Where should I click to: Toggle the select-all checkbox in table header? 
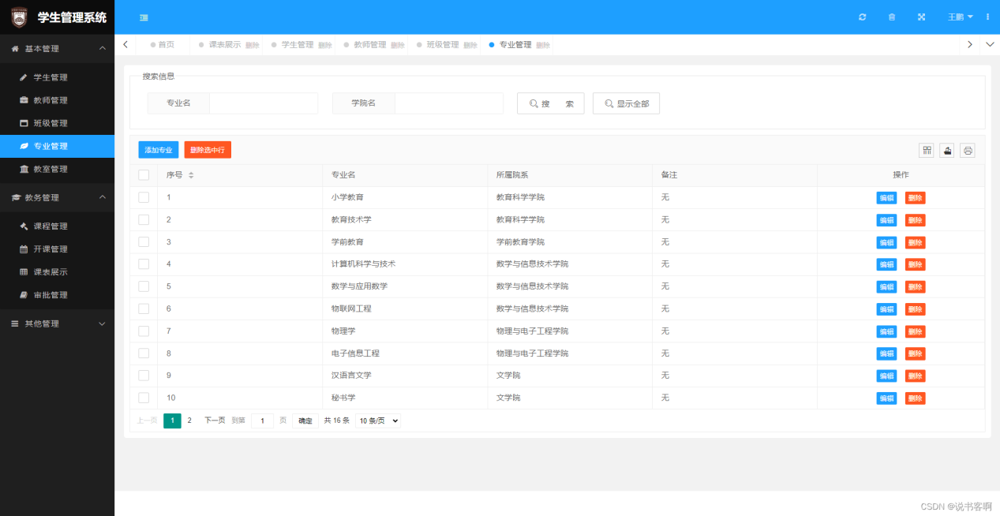point(143,175)
